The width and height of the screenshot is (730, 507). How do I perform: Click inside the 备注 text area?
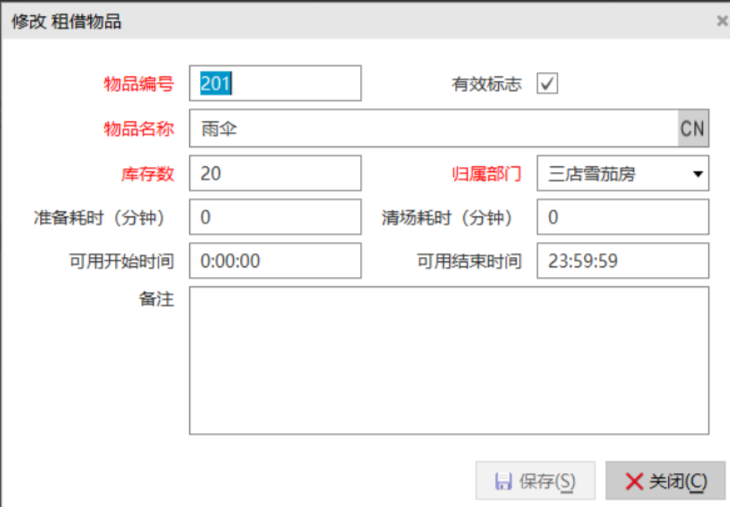click(449, 360)
